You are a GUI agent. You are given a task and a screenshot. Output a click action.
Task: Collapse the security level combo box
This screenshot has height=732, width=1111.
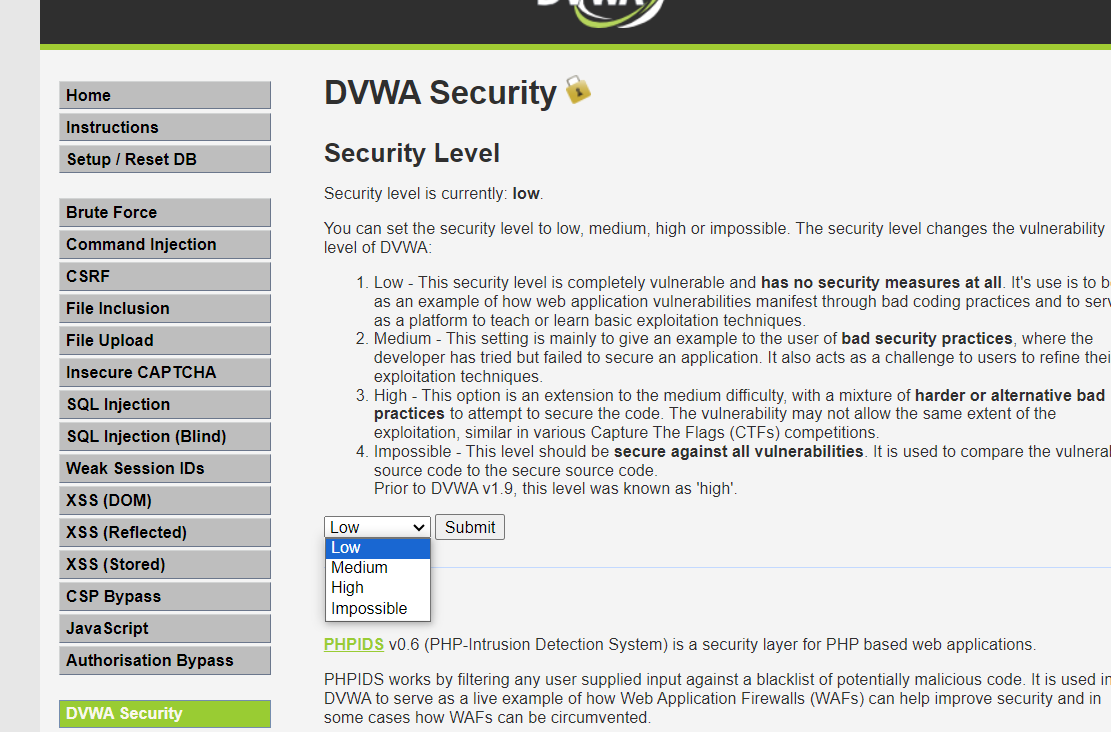coord(377,527)
